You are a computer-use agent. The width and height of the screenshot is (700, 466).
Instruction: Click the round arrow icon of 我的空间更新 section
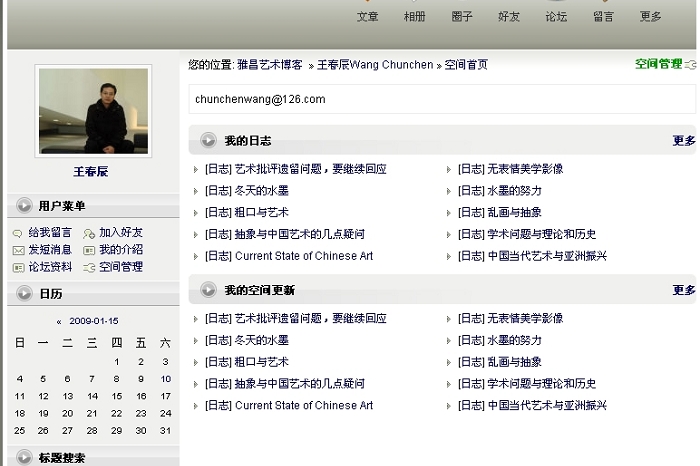coord(208,290)
